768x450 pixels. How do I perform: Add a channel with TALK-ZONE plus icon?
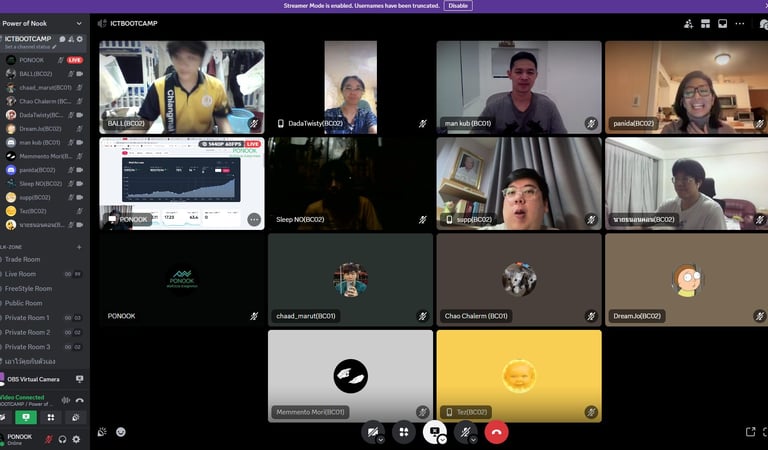tap(79, 247)
